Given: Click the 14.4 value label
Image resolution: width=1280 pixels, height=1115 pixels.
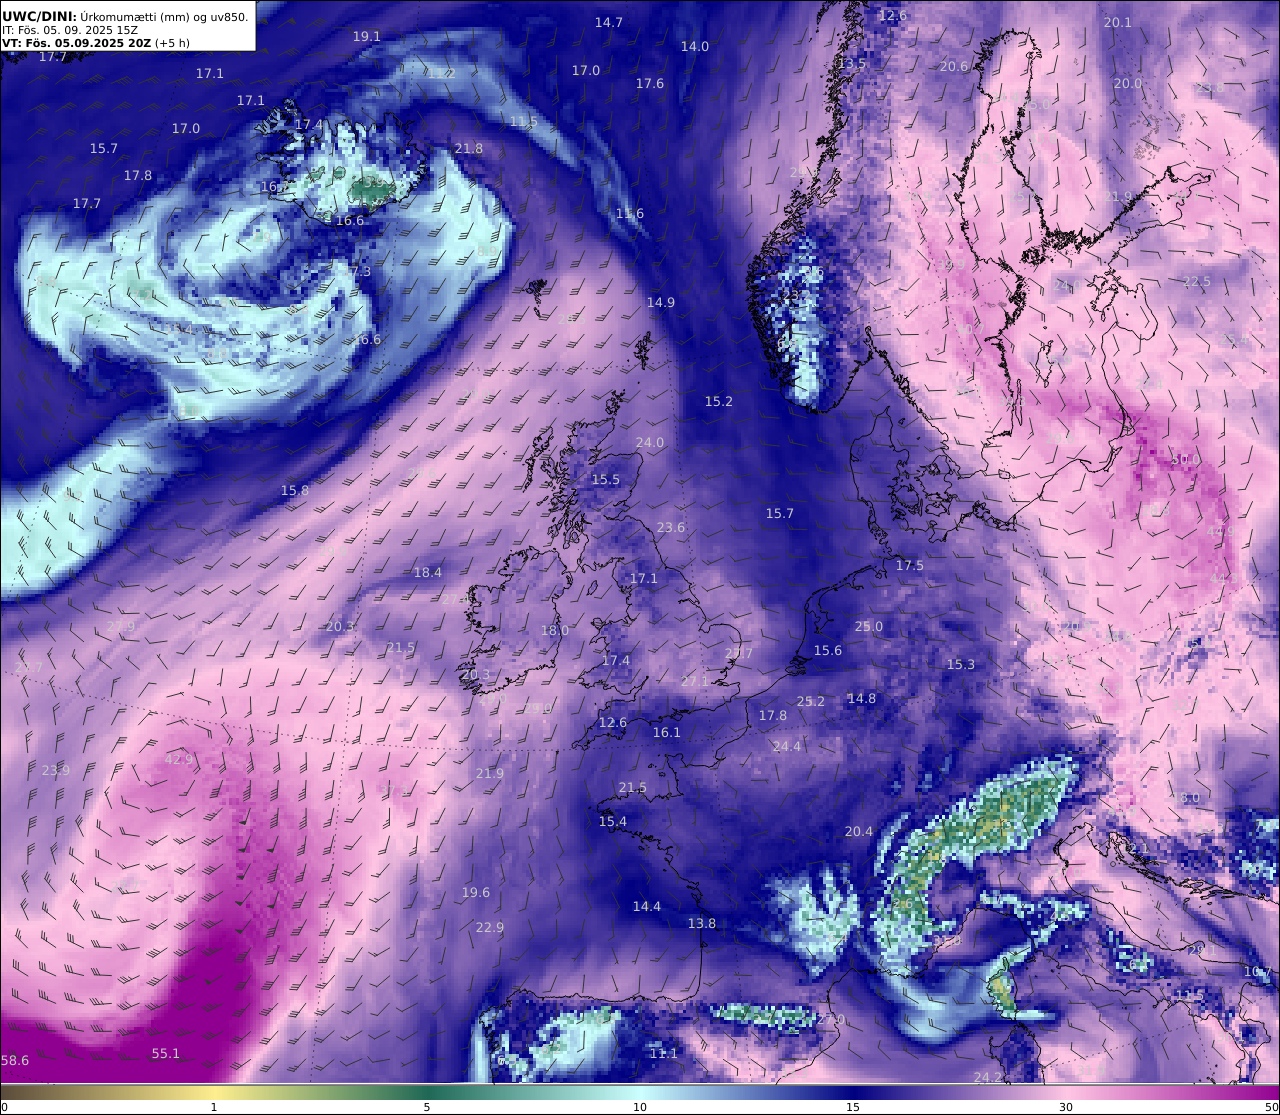Looking at the screenshot, I should pyautogui.click(x=647, y=906).
